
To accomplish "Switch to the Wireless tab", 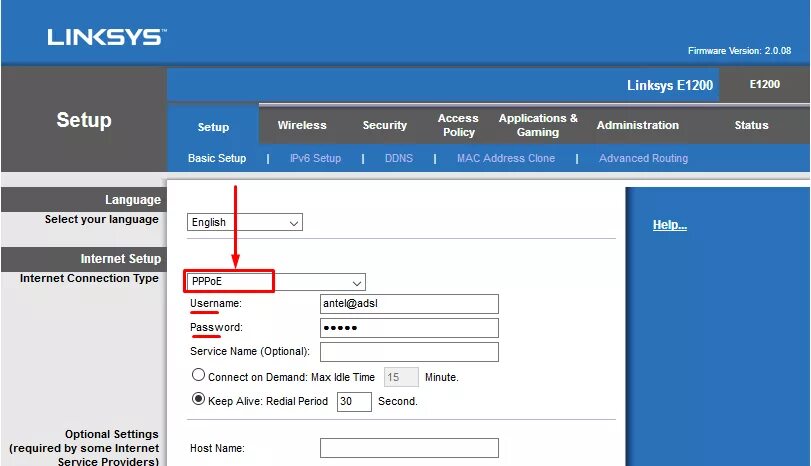I will coord(302,125).
